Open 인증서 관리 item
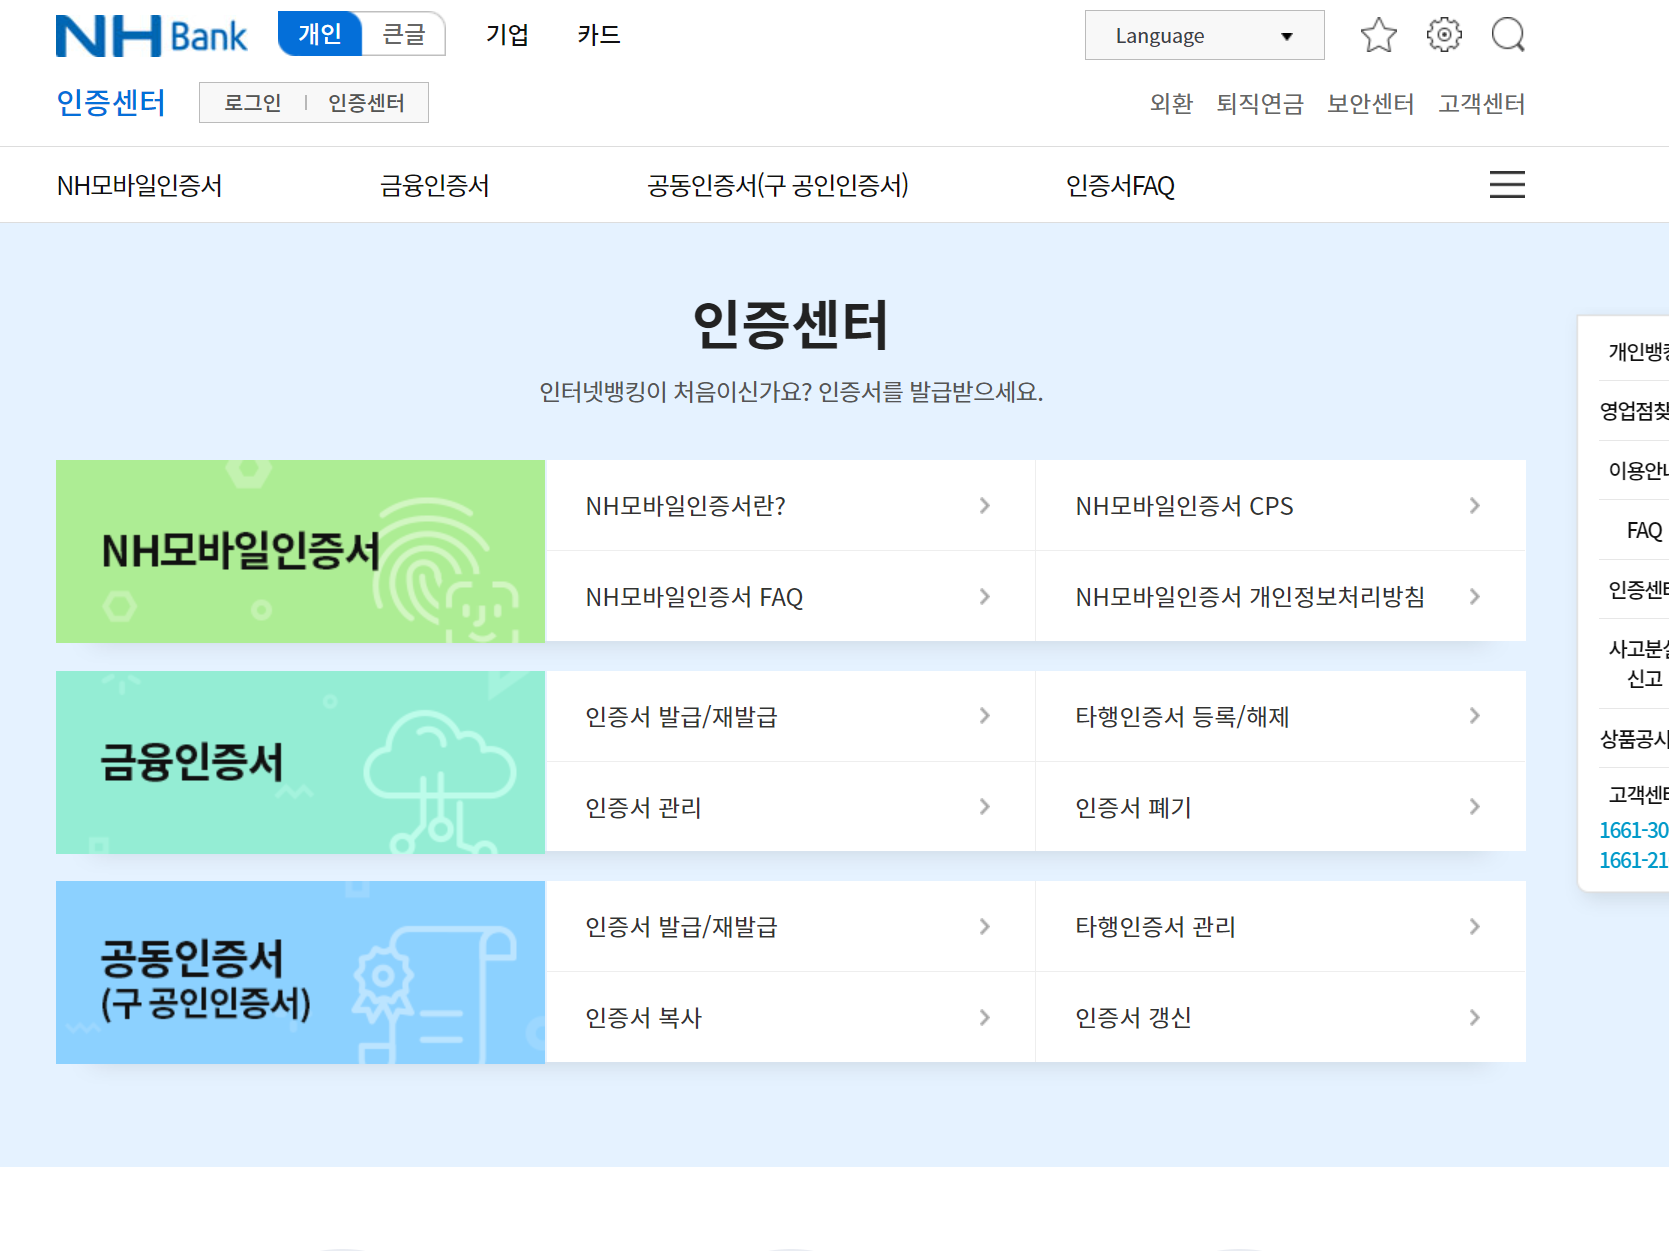 [790, 807]
